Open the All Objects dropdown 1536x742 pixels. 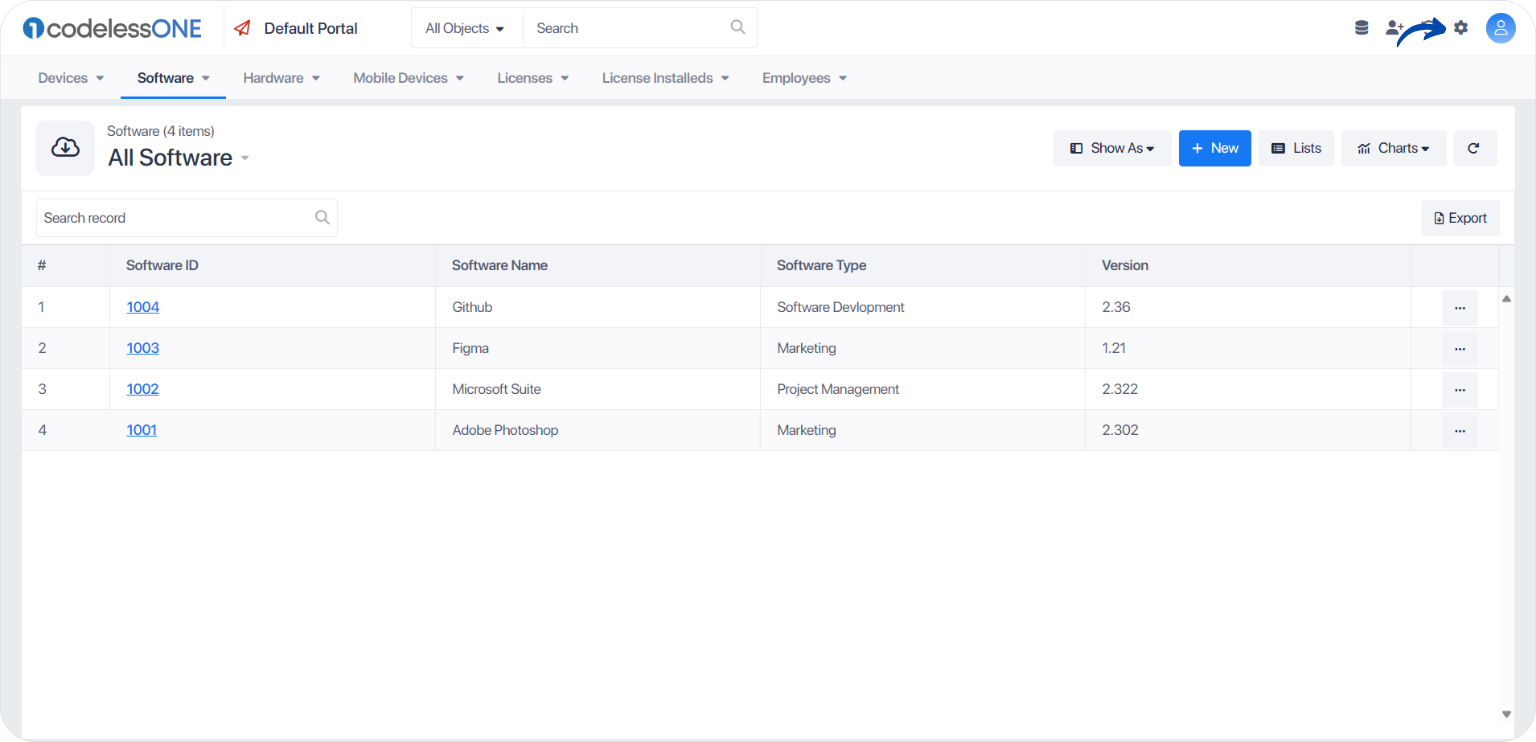click(465, 28)
